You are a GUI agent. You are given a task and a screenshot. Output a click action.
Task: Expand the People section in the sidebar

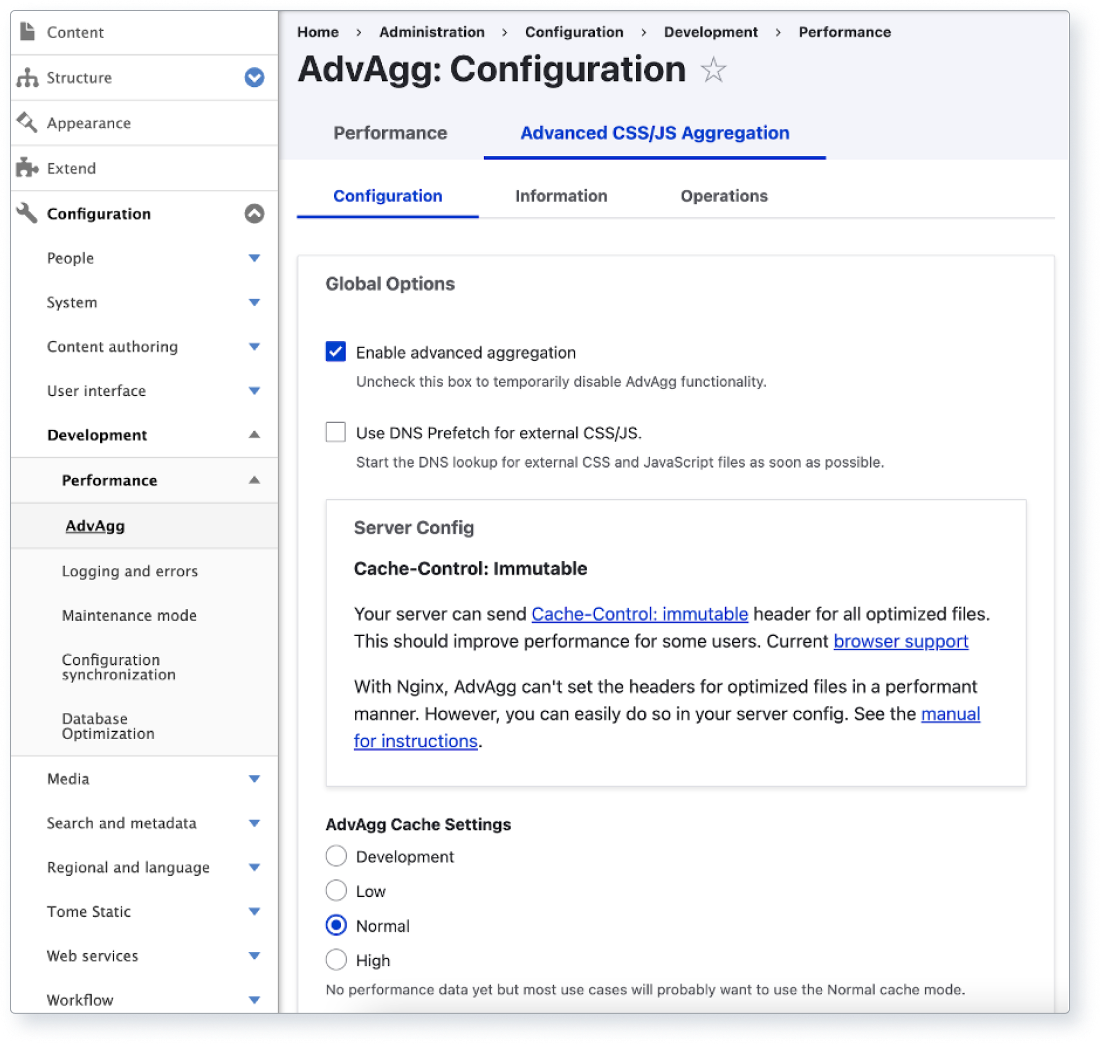coord(255,257)
